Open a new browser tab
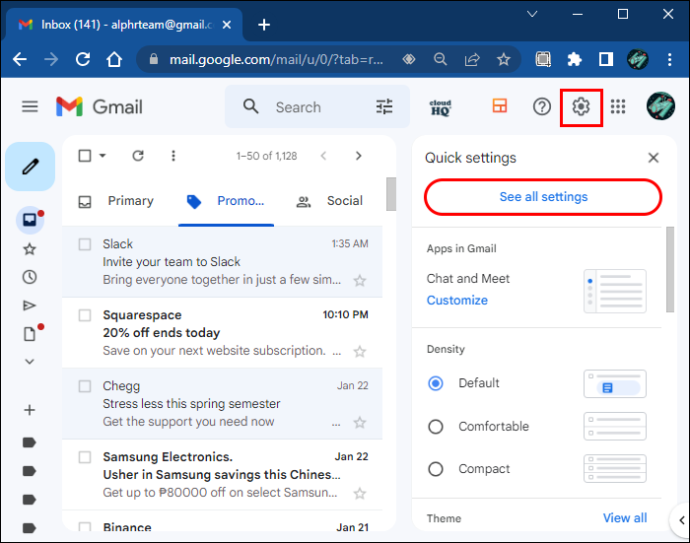 coord(264,25)
